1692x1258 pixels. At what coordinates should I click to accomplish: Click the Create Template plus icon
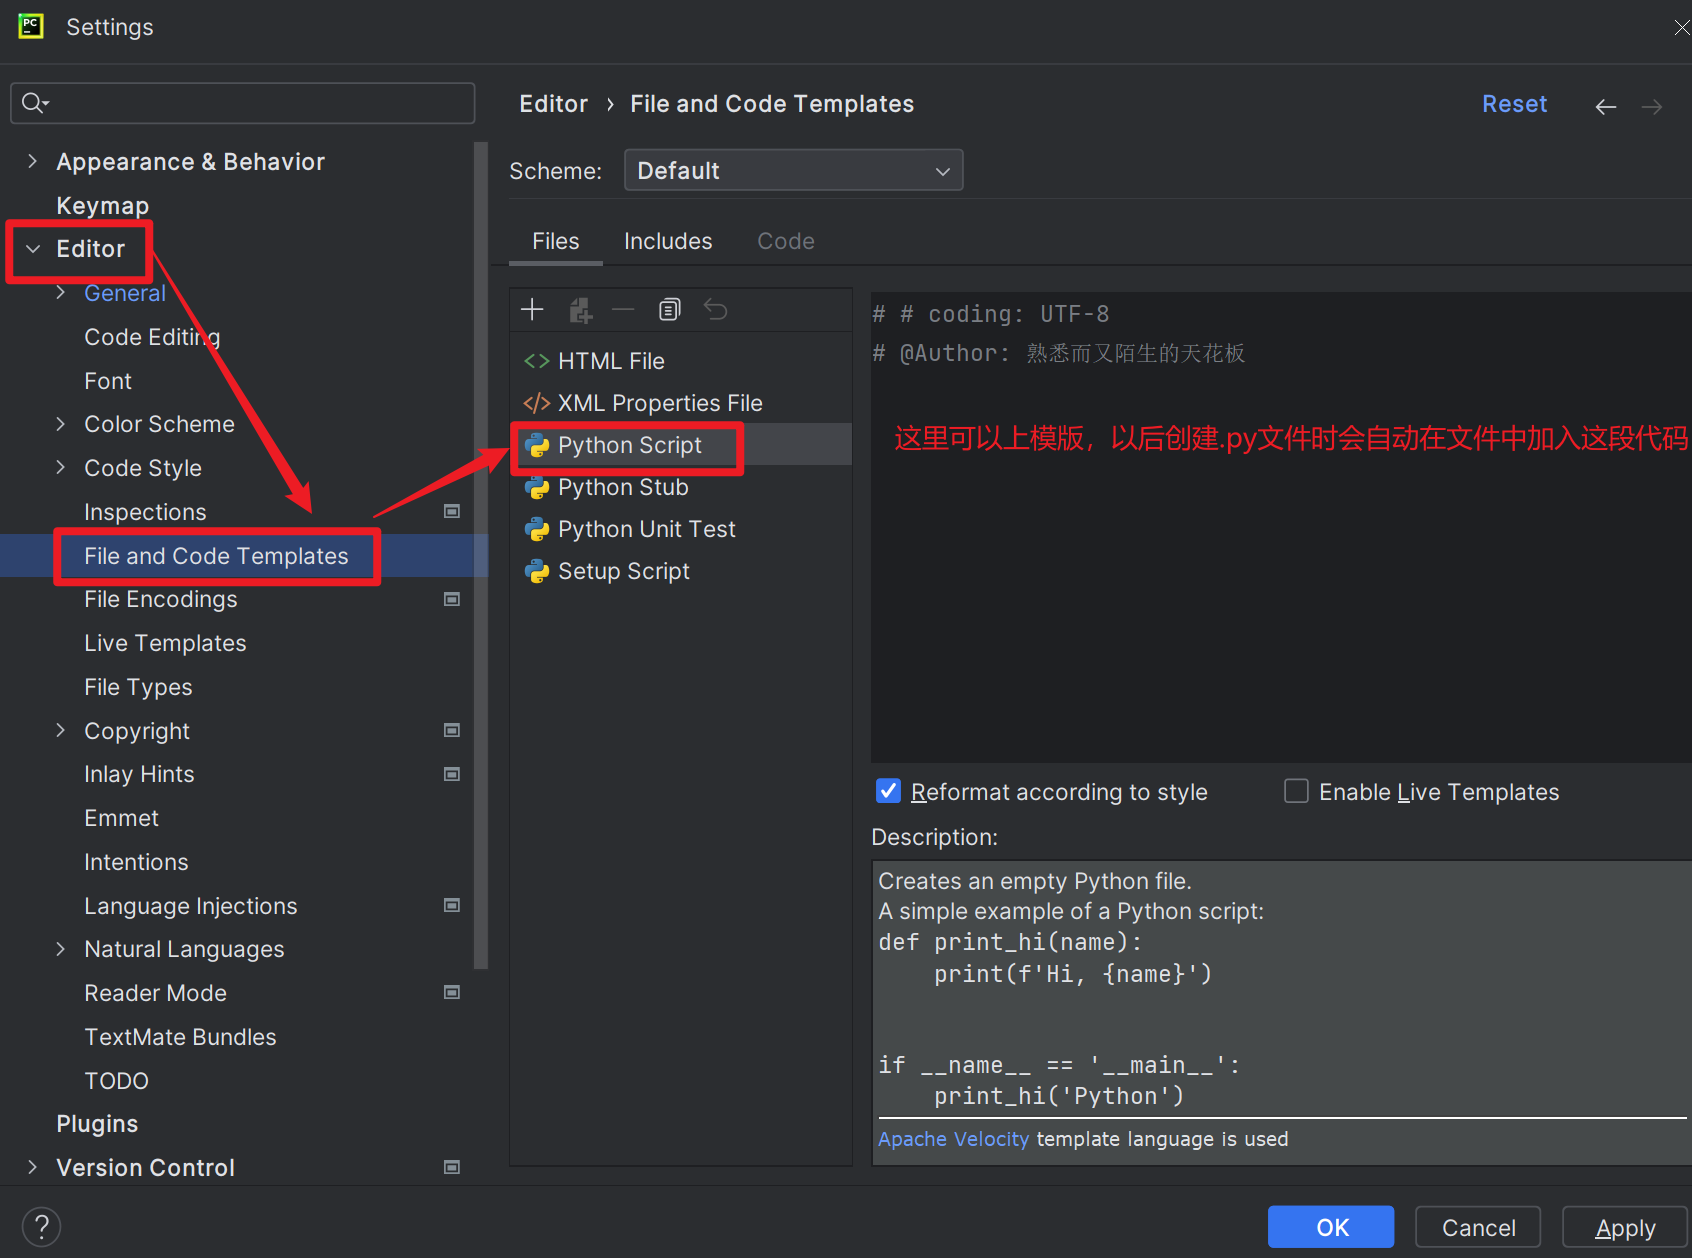point(532,310)
